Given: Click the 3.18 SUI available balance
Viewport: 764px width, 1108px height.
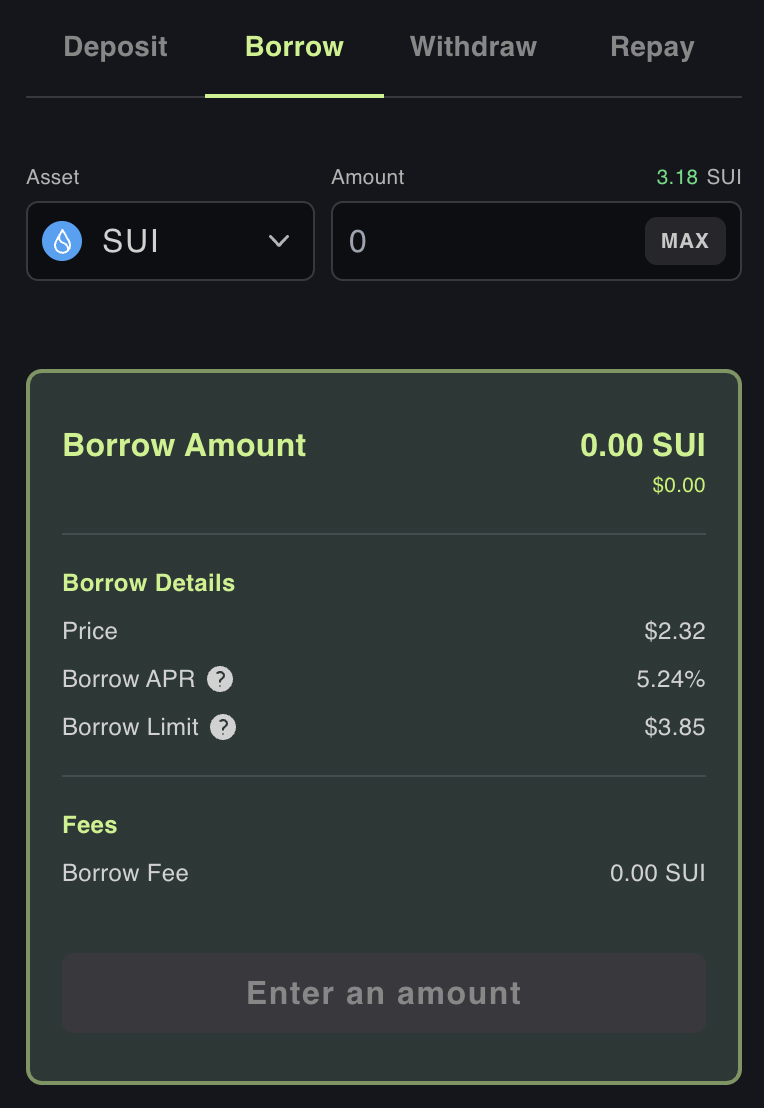Looking at the screenshot, I should coord(698,178).
